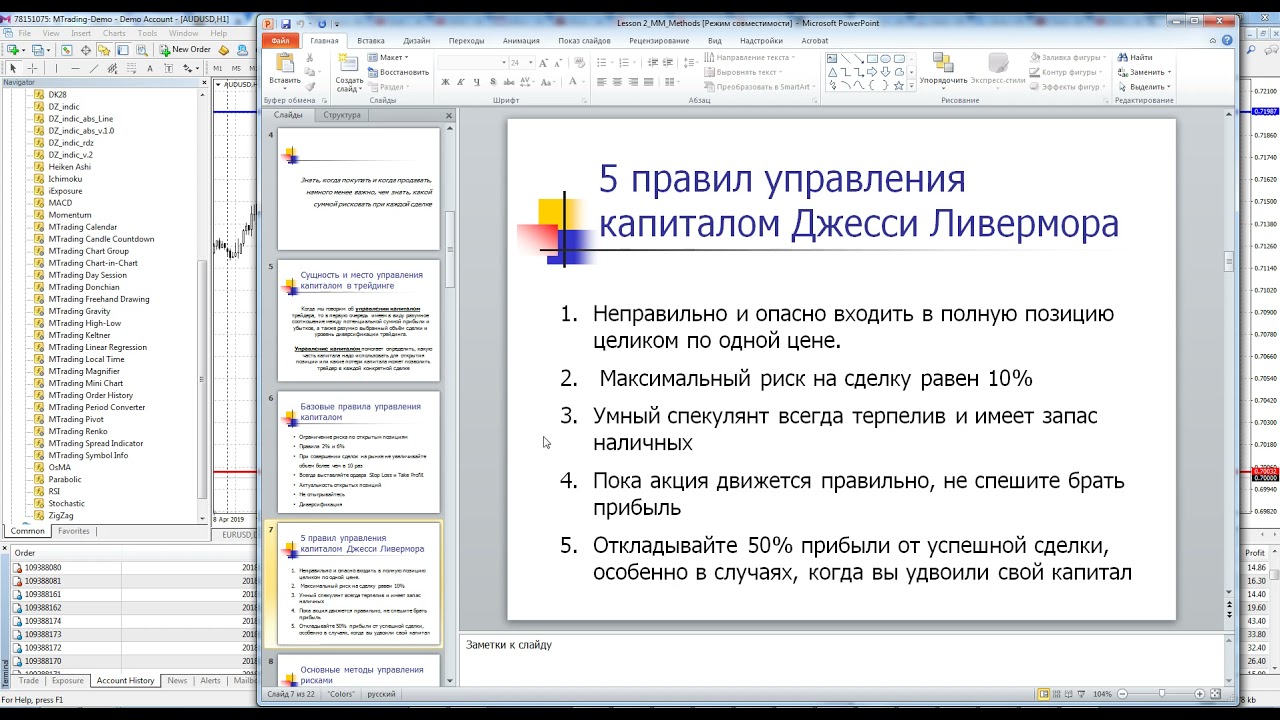The image size is (1280, 720).
Task: Click the Save icon in PowerPoint's quick access toolbar
Action: click(x=286, y=24)
